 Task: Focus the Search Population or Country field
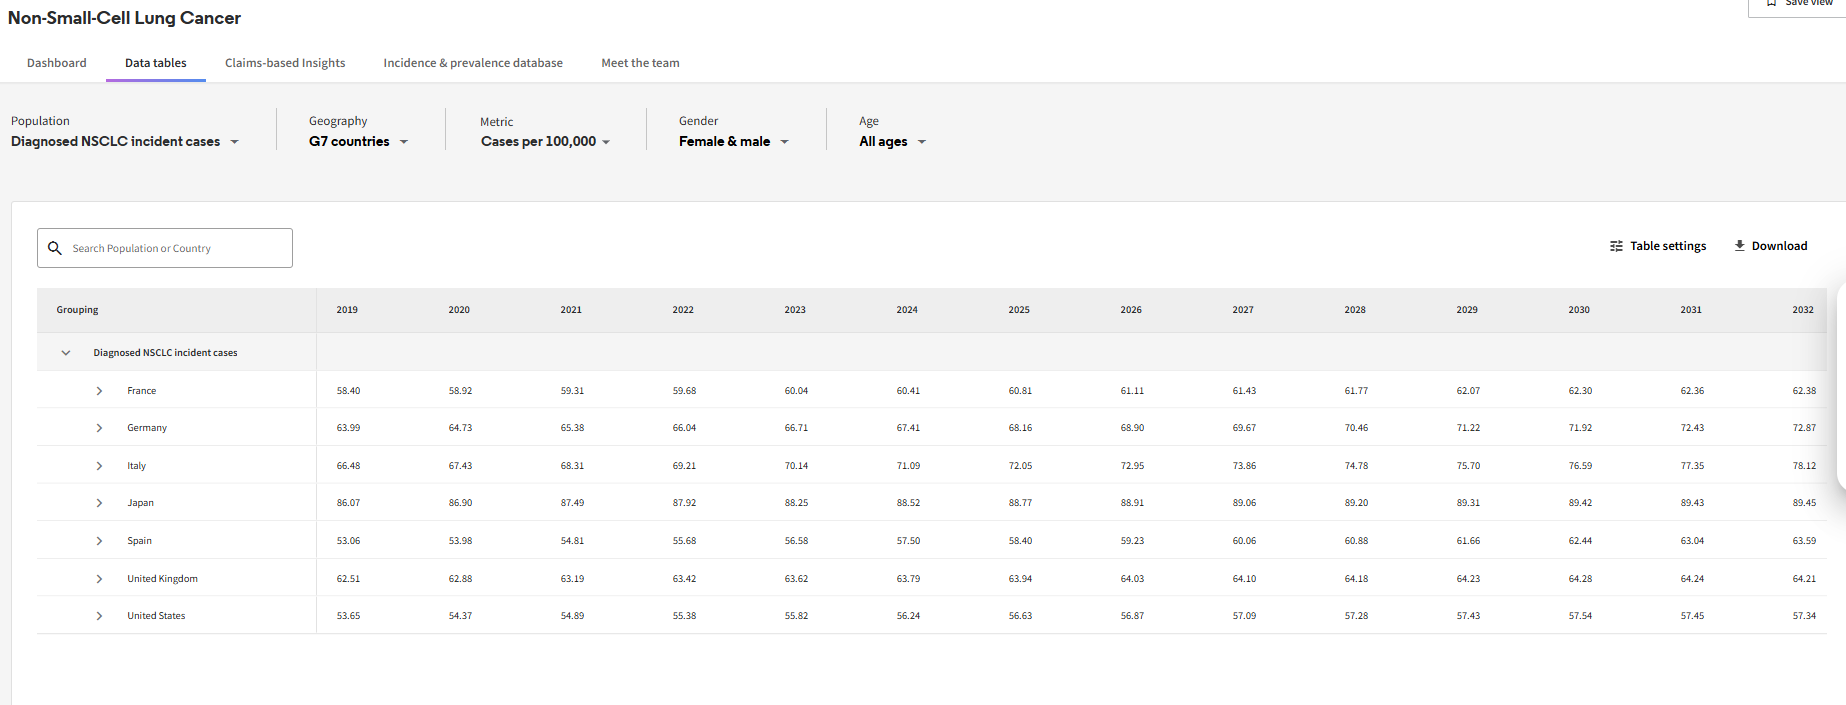[175, 248]
